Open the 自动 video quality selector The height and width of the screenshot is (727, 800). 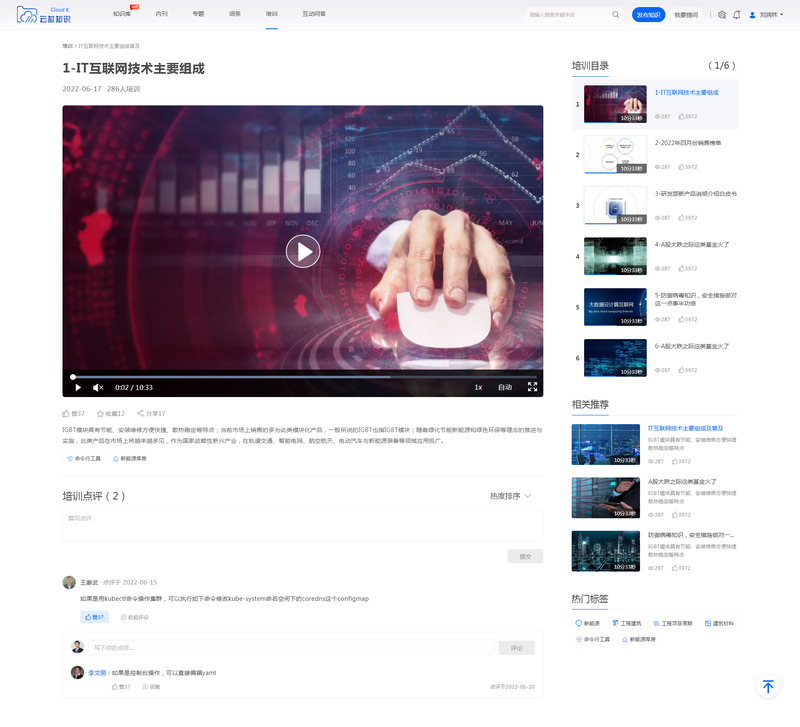(x=505, y=387)
